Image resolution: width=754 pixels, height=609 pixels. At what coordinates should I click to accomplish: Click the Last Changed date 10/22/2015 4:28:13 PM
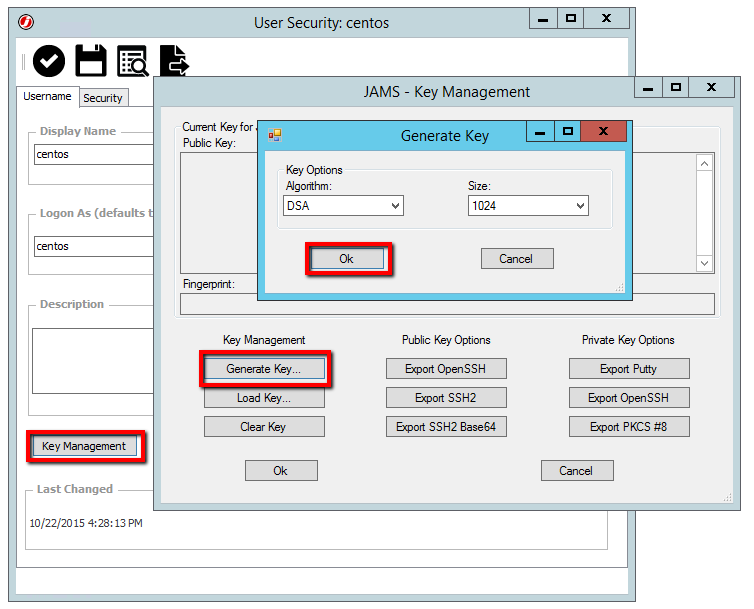tap(86, 523)
